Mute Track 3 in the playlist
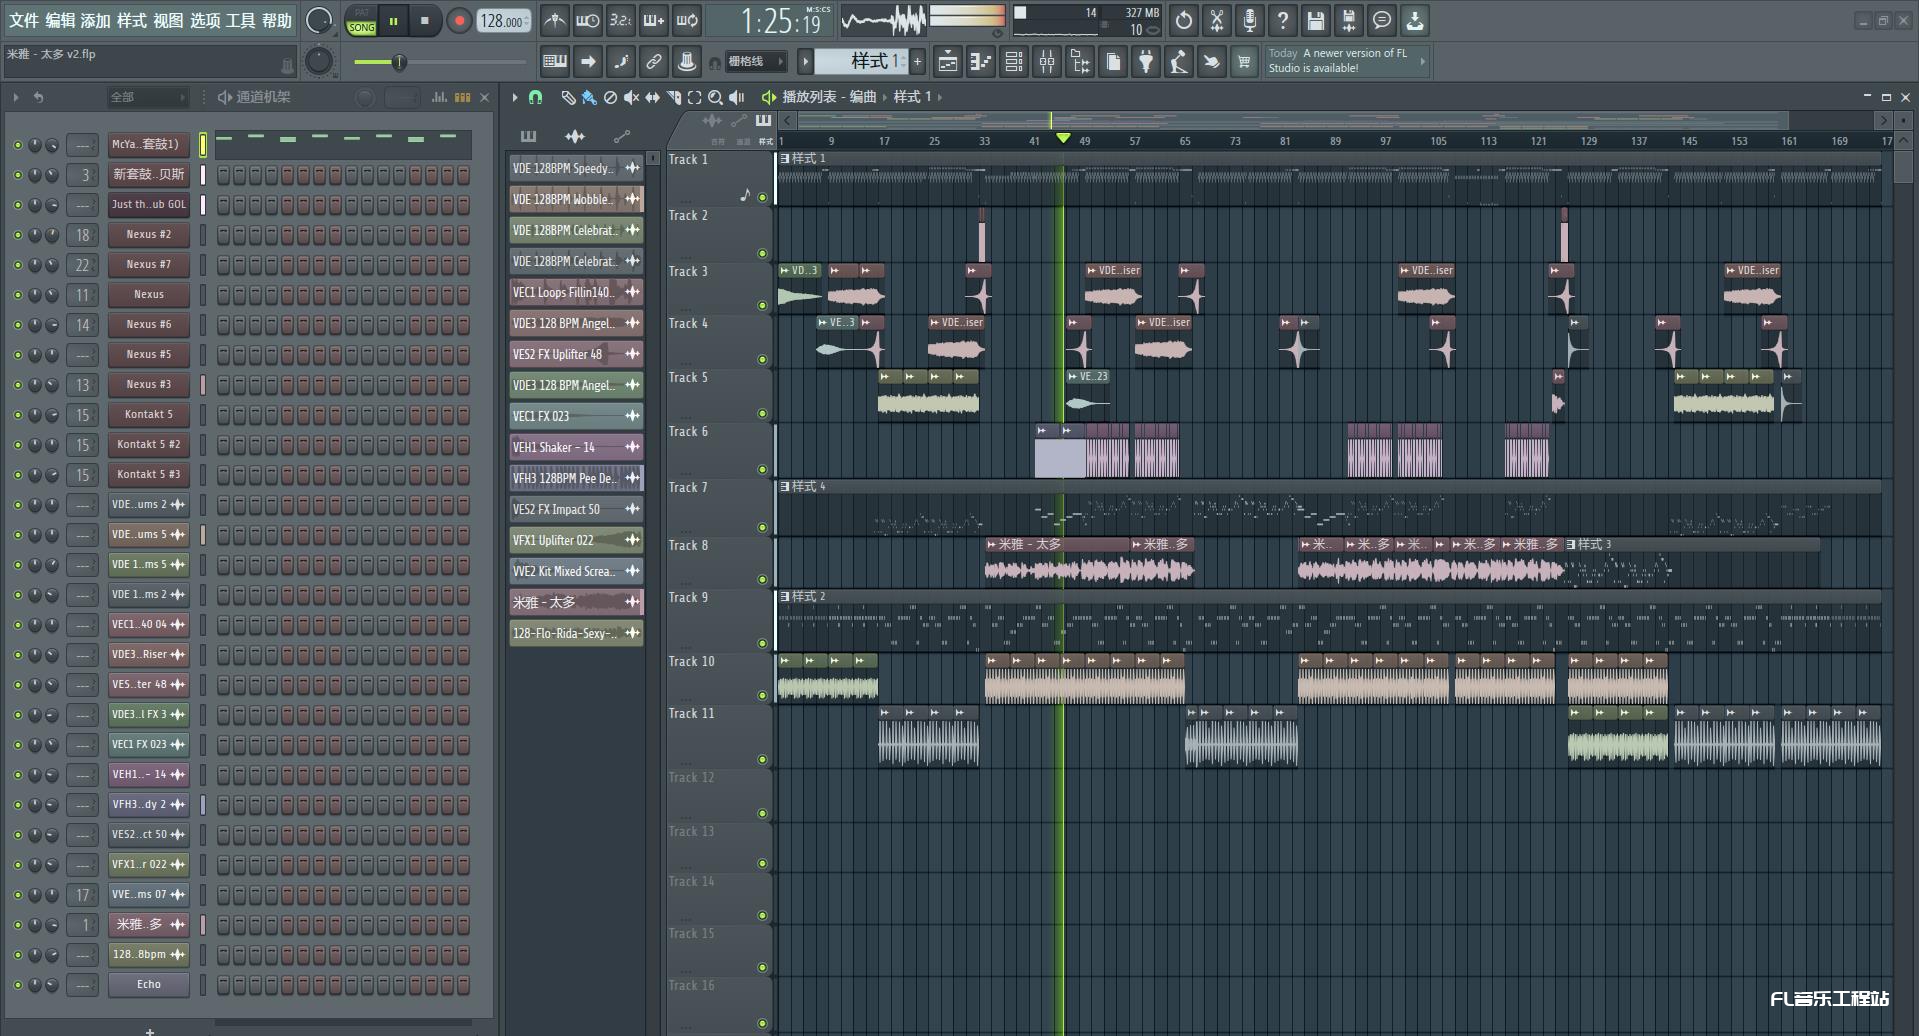 (x=763, y=305)
